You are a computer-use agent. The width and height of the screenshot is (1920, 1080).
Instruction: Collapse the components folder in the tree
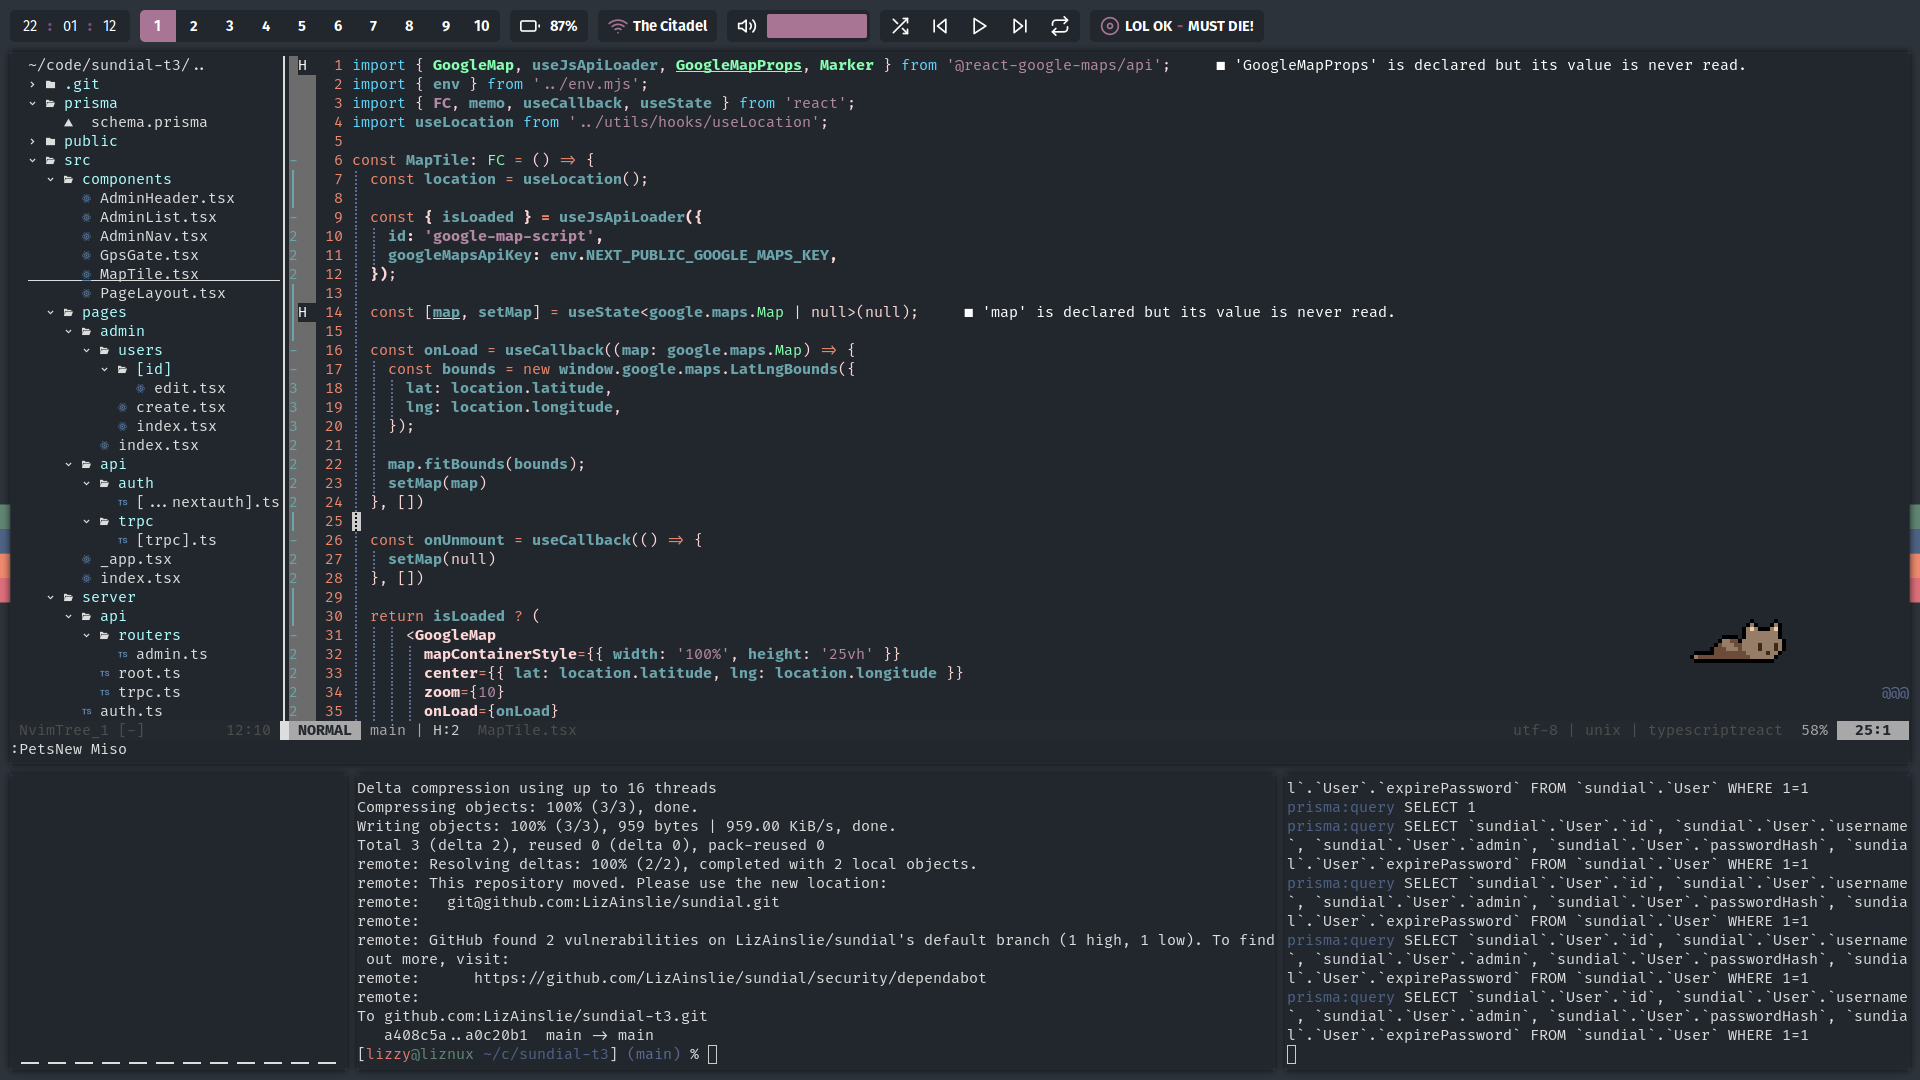[126, 179]
